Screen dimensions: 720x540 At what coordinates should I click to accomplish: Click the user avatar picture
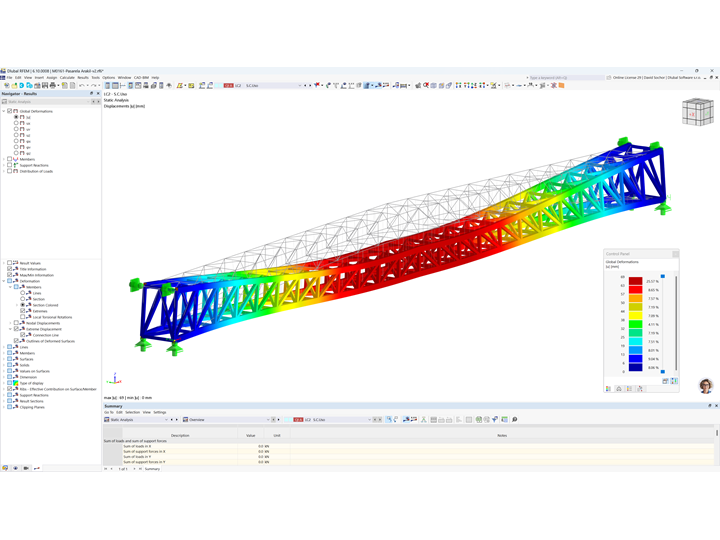point(706,386)
